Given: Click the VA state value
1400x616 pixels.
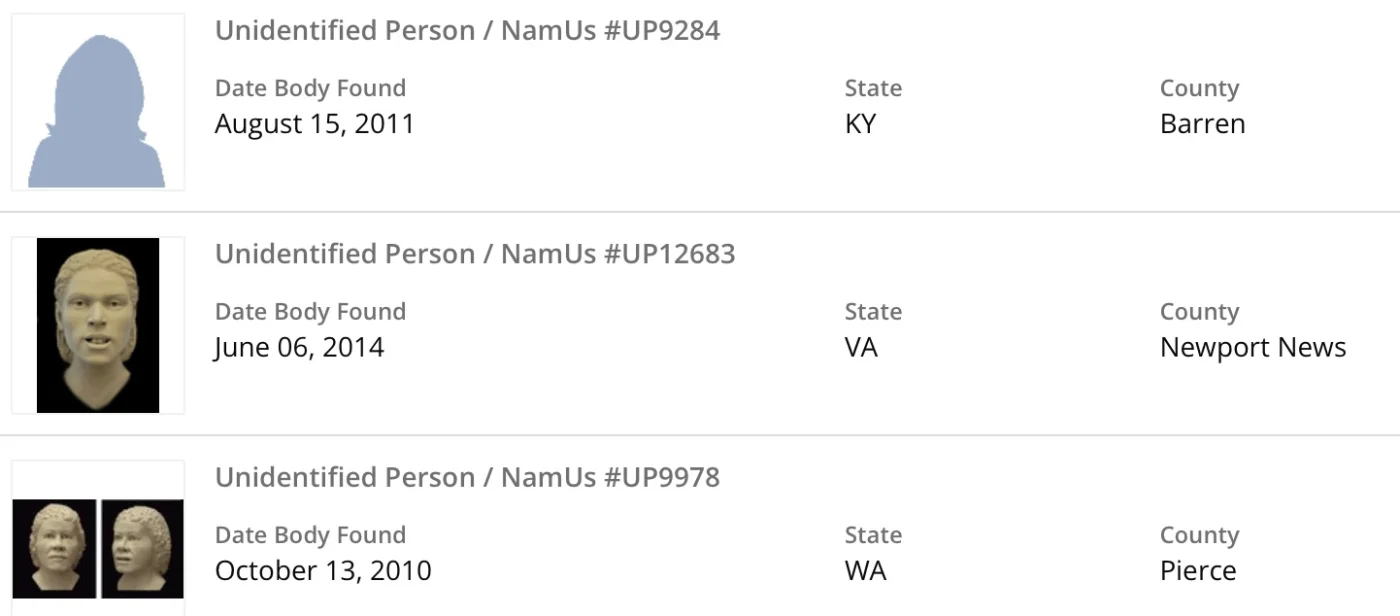Looking at the screenshot, I should 861,348.
